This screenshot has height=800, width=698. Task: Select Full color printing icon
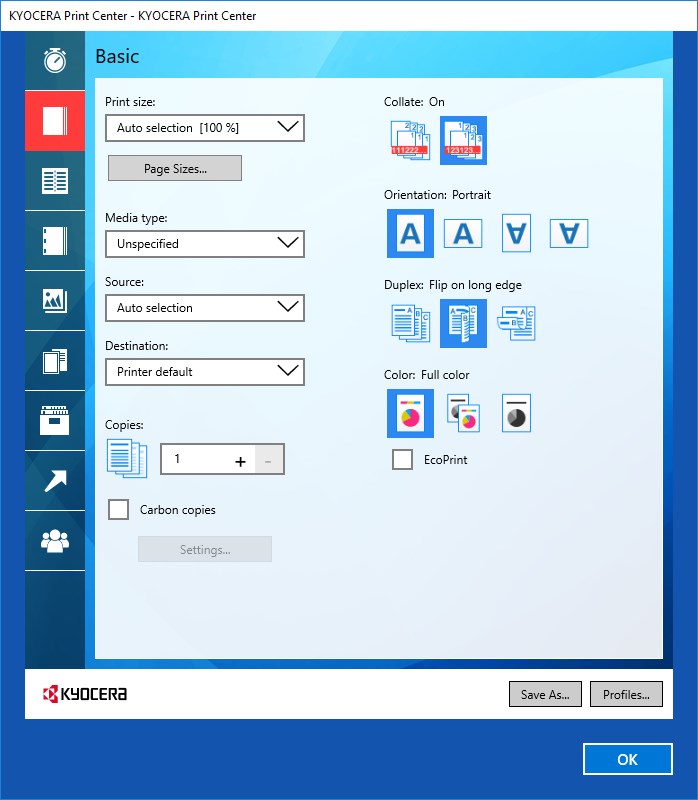pos(410,413)
